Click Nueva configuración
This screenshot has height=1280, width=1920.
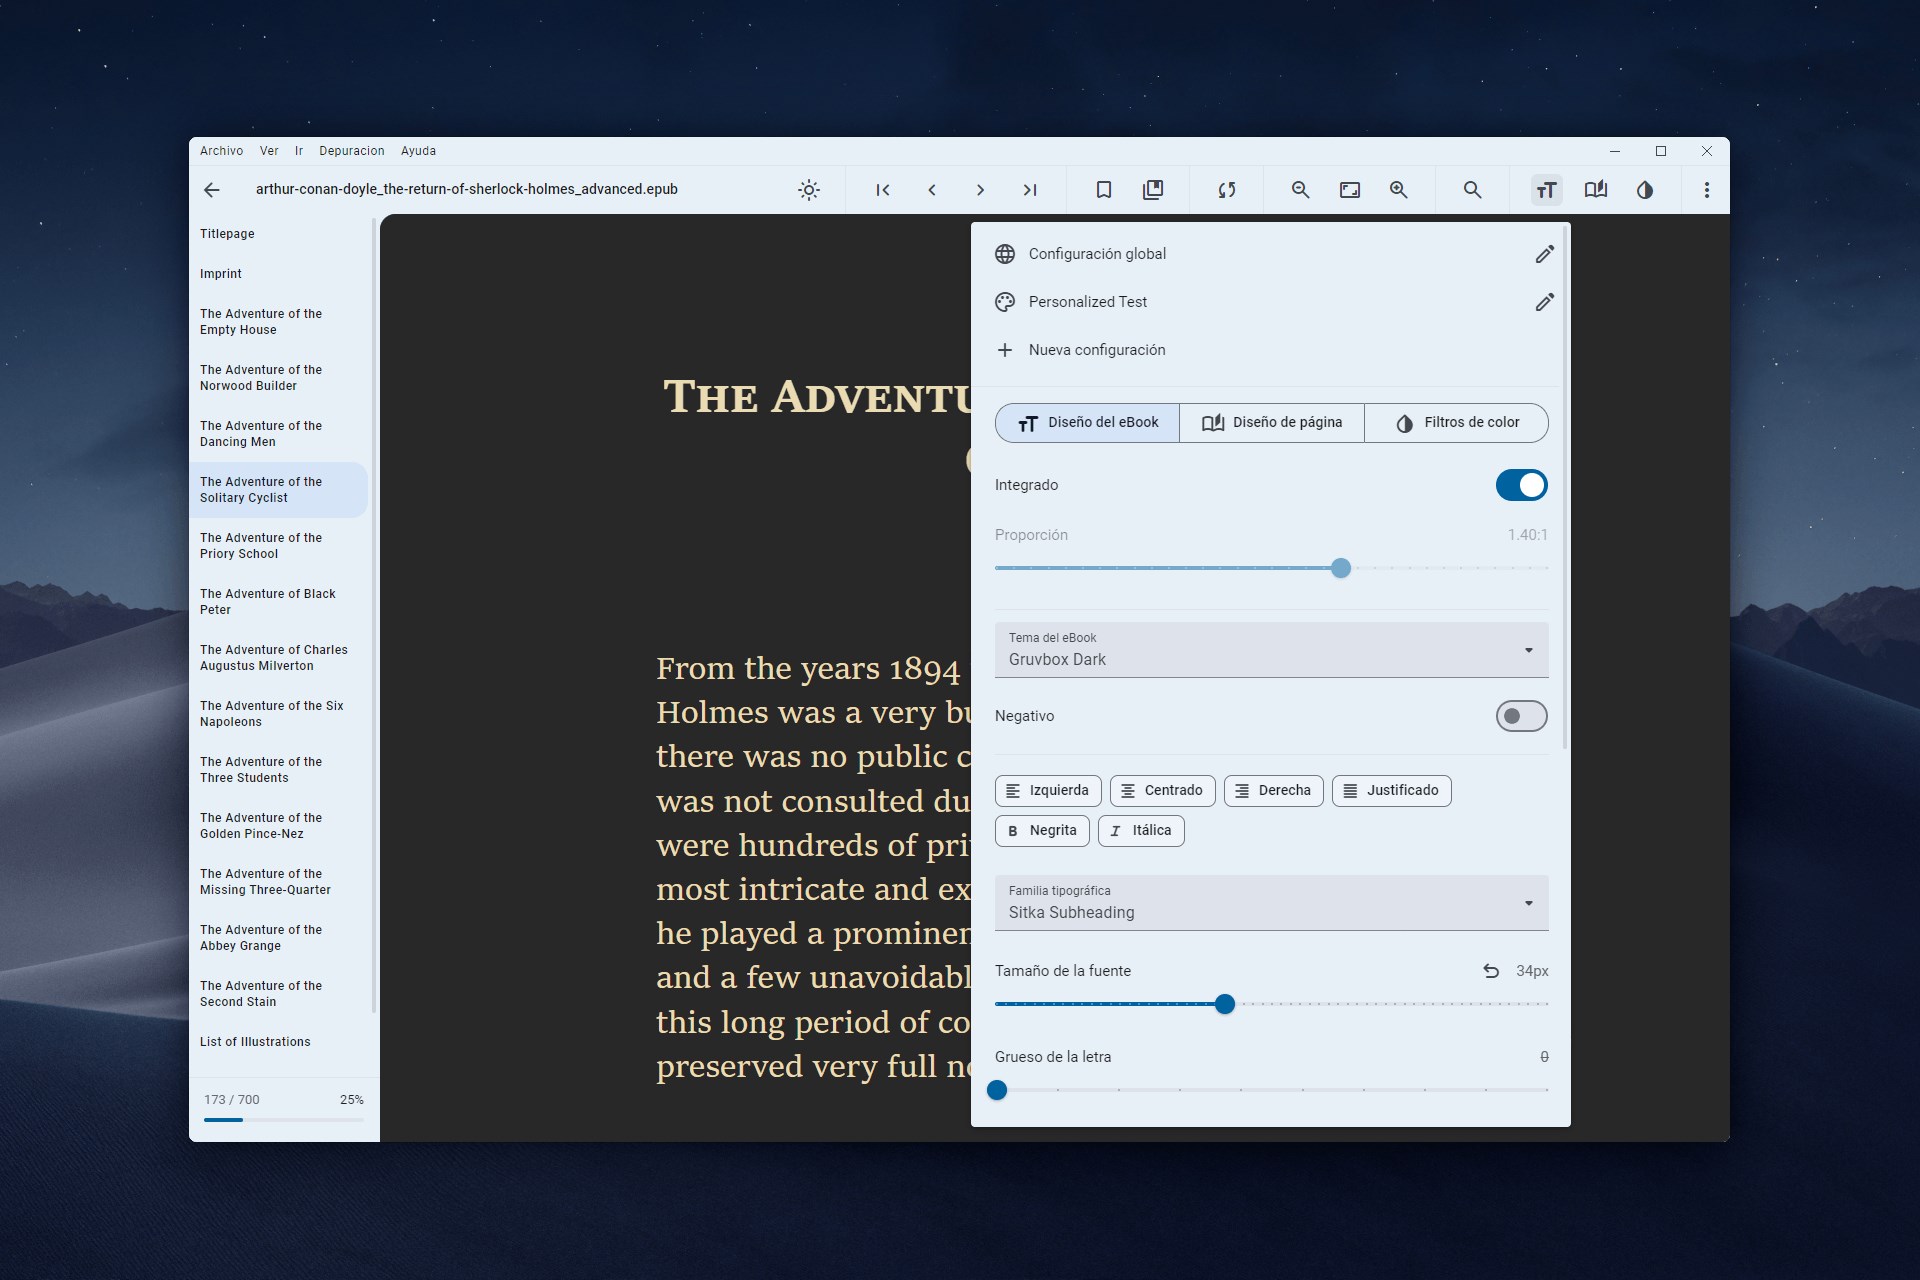(x=1096, y=349)
